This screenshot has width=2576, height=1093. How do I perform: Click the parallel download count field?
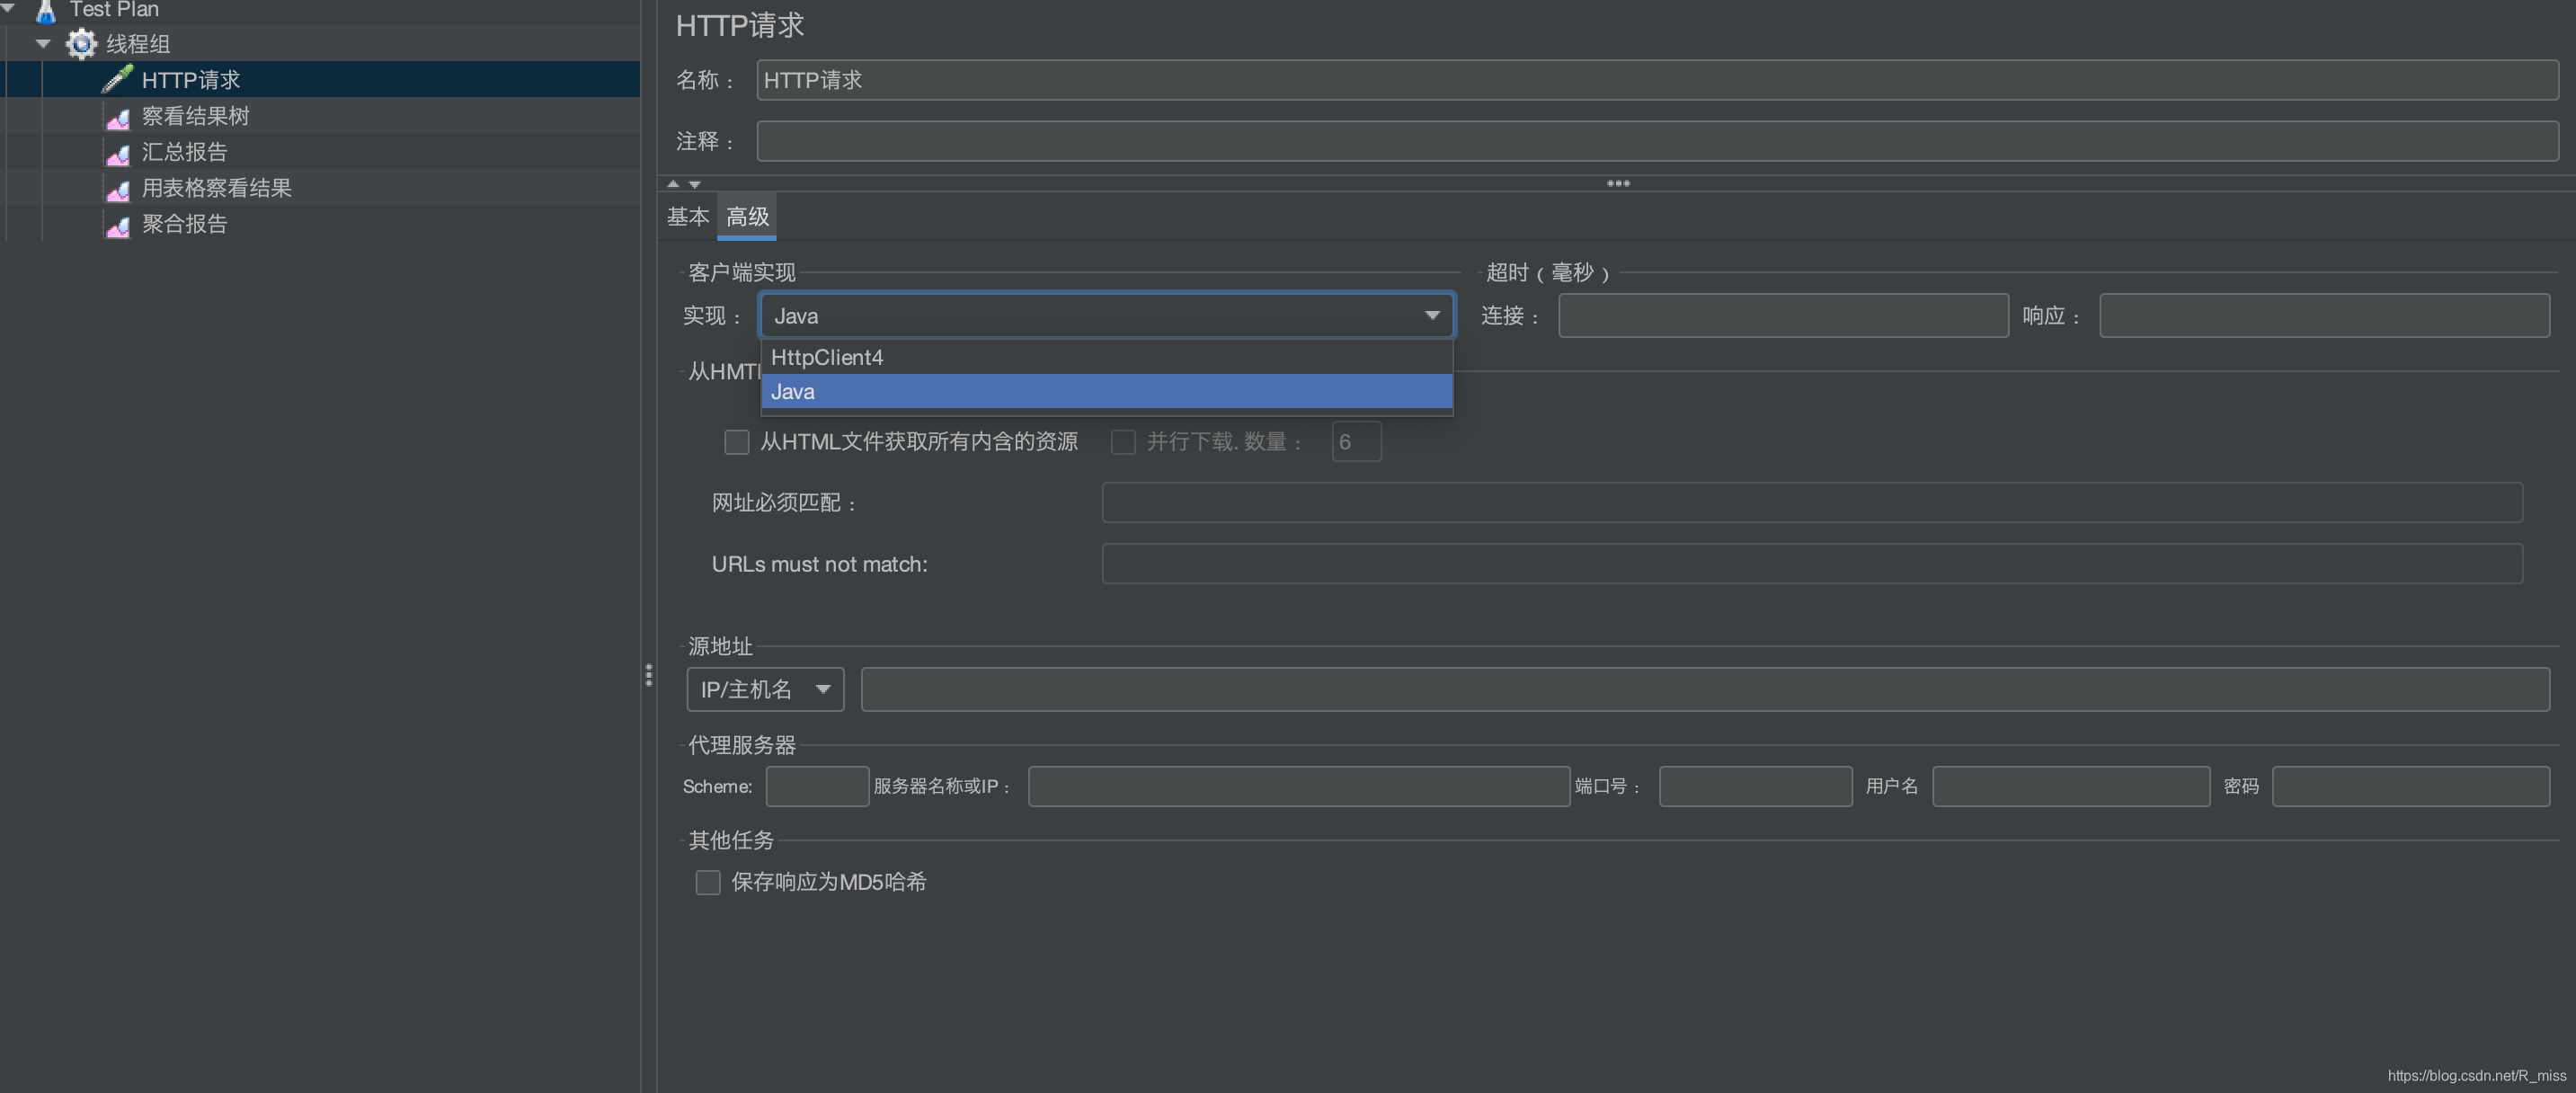(1356, 442)
